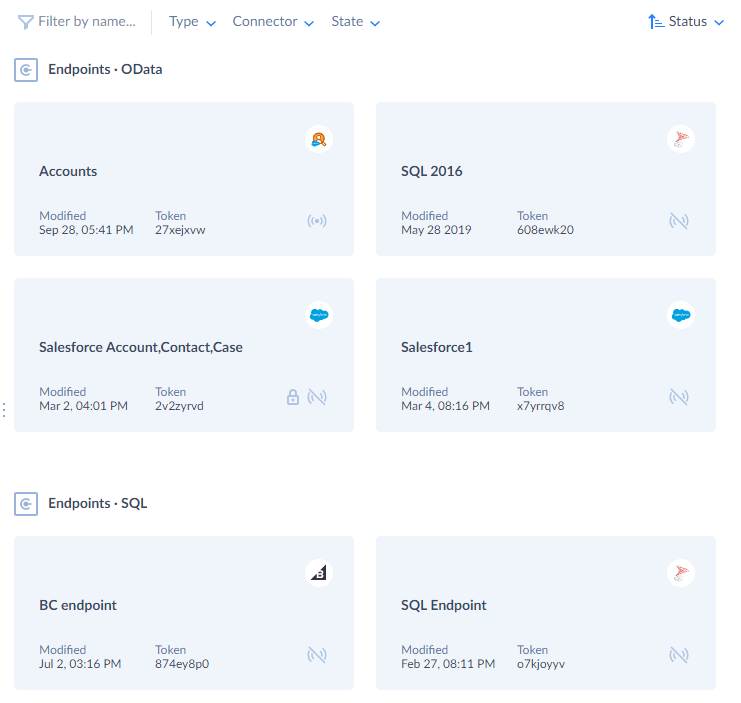Click the BC endpoint BigCommerce icon
Screen dimensions: 741x703
319,573
